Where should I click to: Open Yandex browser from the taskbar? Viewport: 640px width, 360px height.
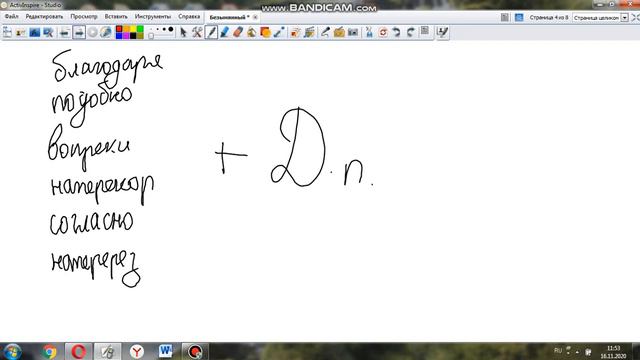(137, 351)
